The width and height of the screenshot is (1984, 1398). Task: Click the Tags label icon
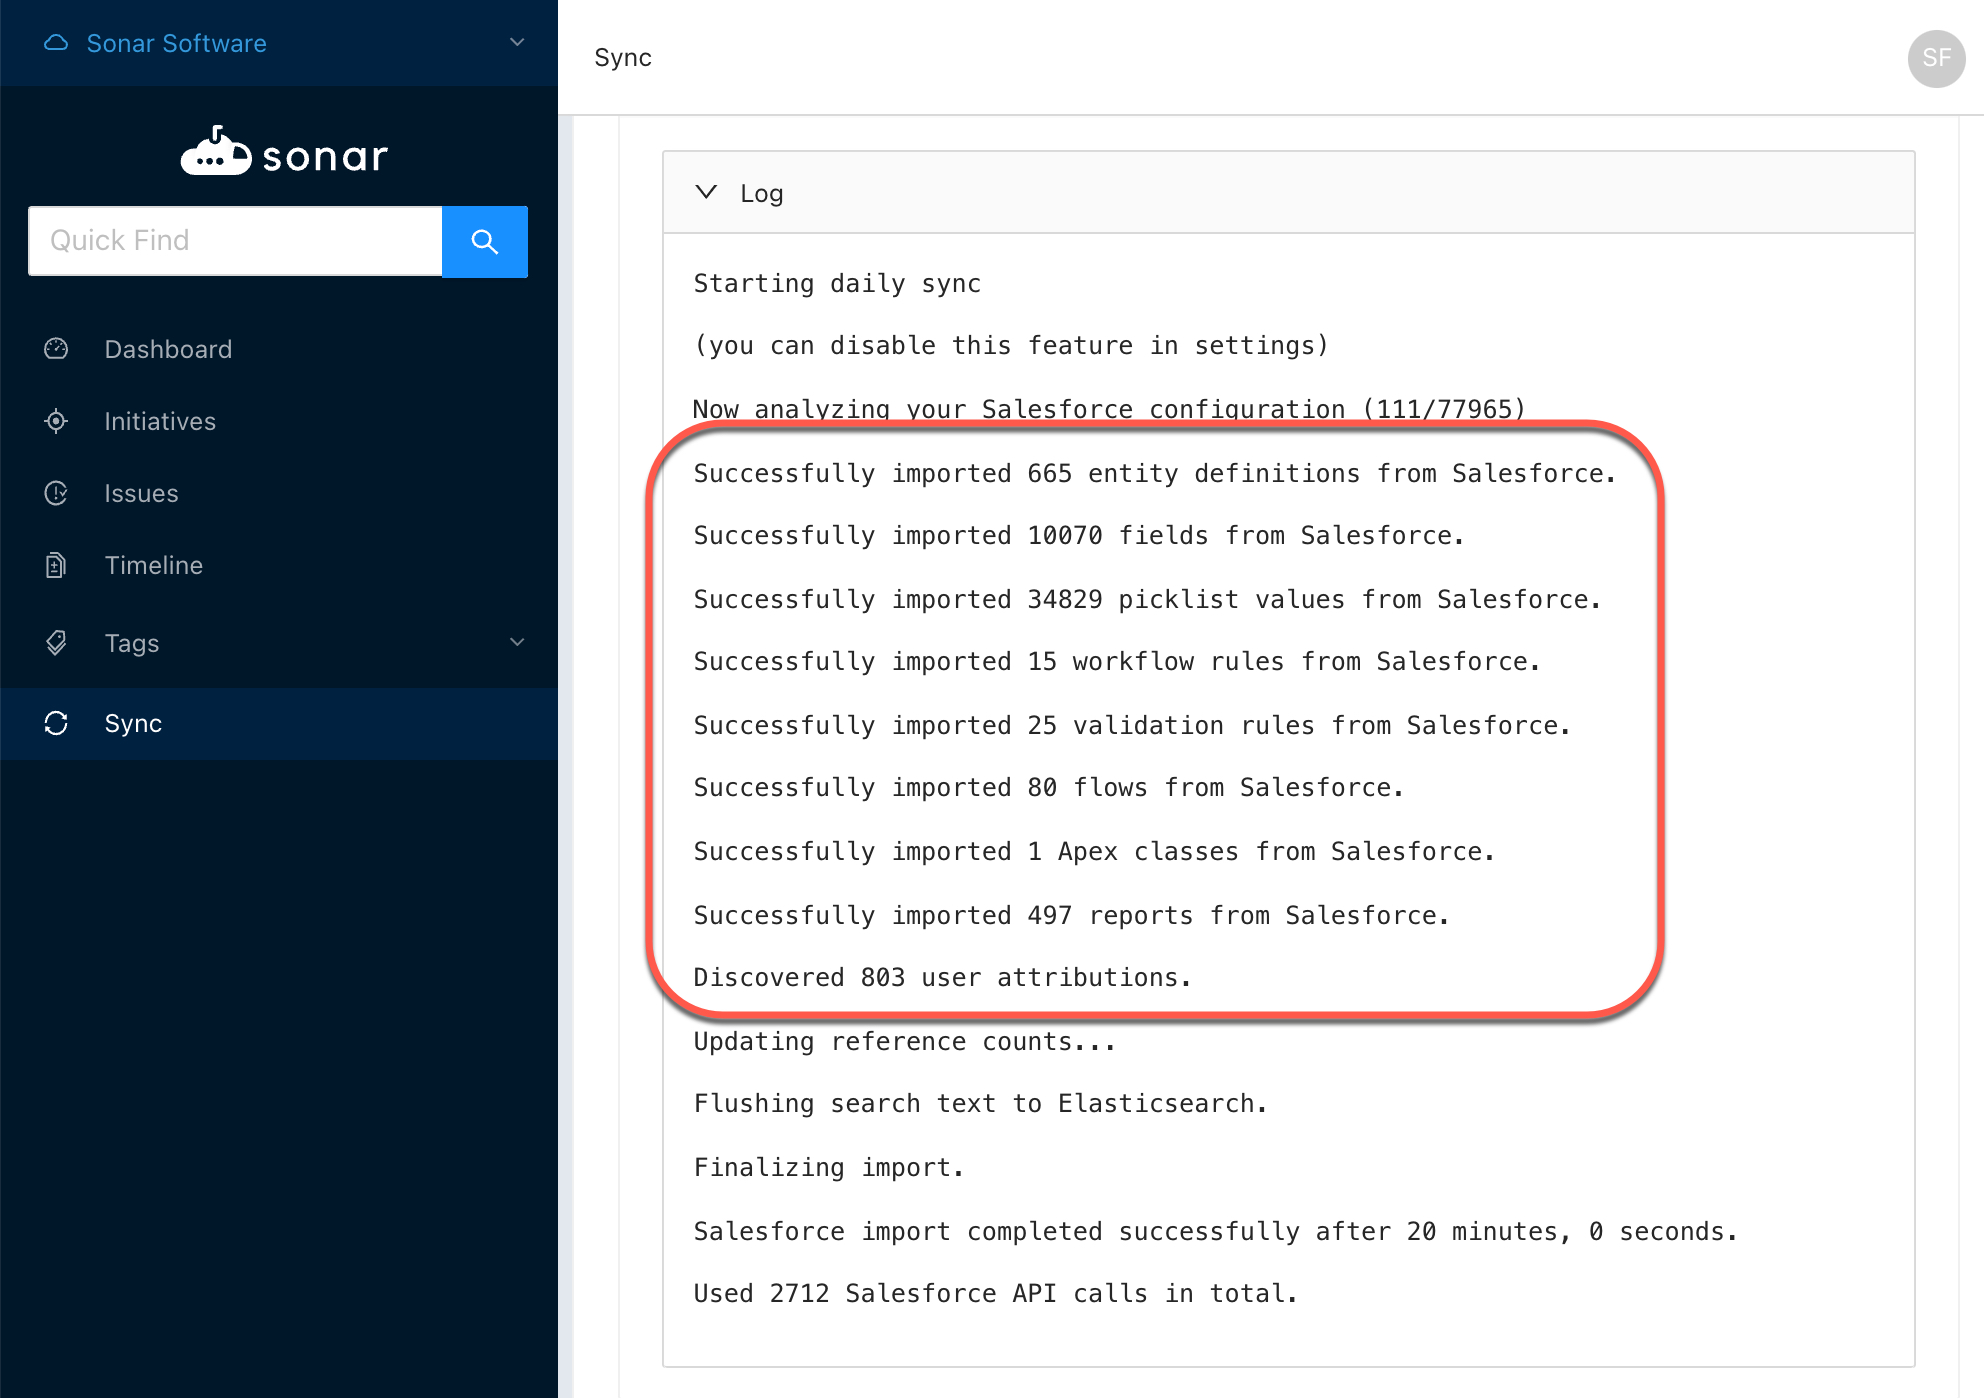pyautogui.click(x=56, y=643)
